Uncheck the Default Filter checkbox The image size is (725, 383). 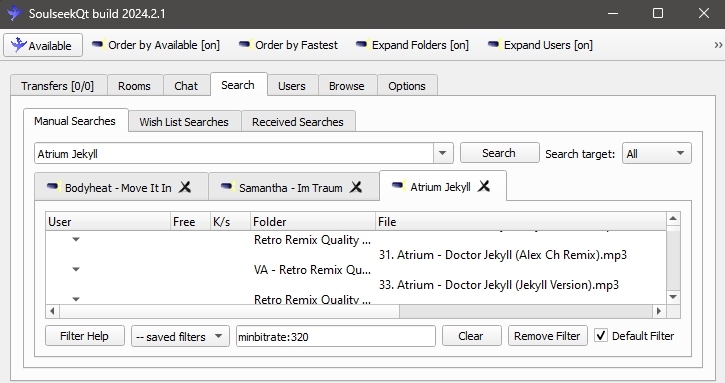[601, 335]
